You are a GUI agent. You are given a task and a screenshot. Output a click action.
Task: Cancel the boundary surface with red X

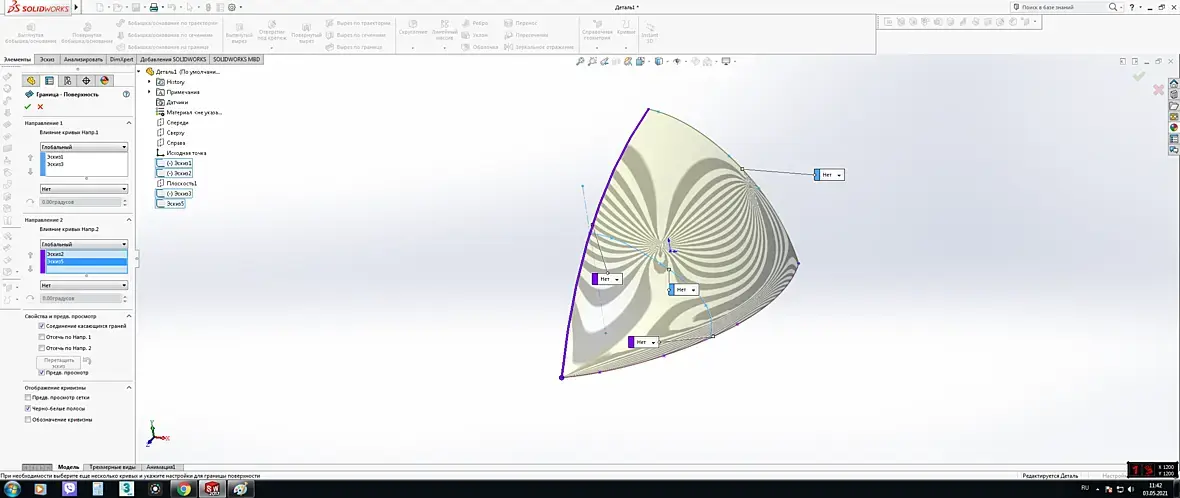click(41, 107)
